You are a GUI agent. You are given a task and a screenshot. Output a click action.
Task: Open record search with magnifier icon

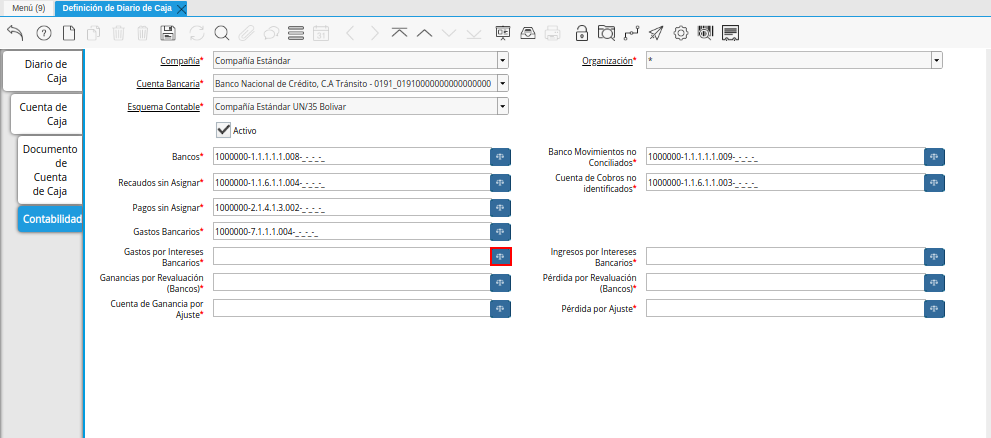point(221,33)
